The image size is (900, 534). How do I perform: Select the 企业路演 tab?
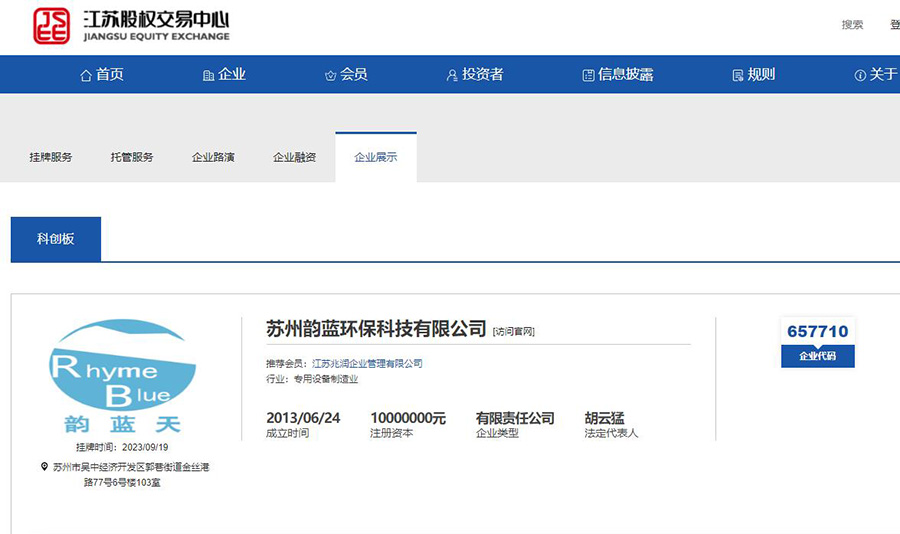[213, 157]
